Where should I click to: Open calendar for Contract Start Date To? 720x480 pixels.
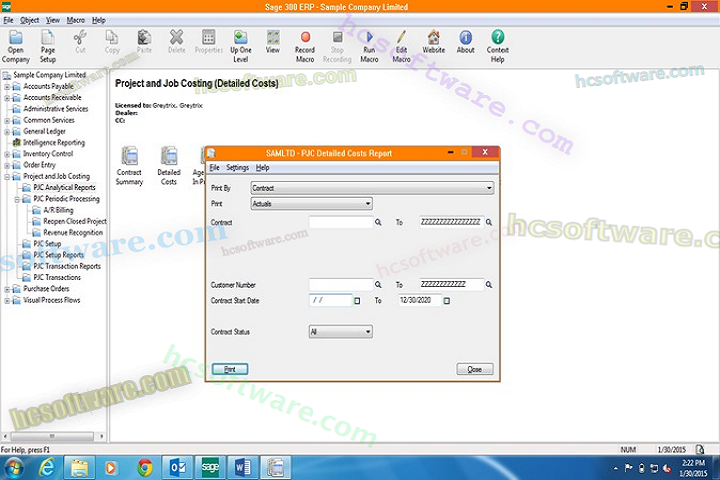446,301
